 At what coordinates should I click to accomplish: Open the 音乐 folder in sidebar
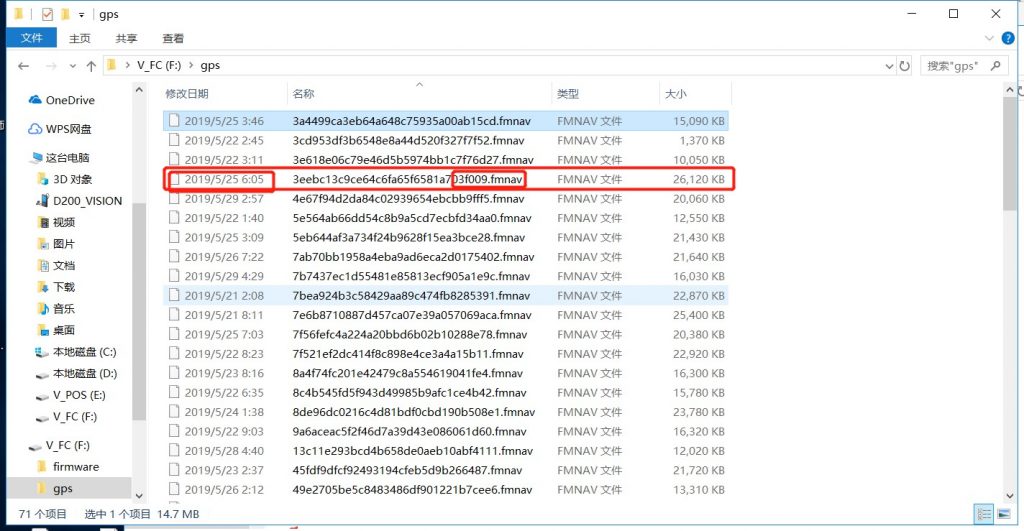pyautogui.click(x=56, y=308)
